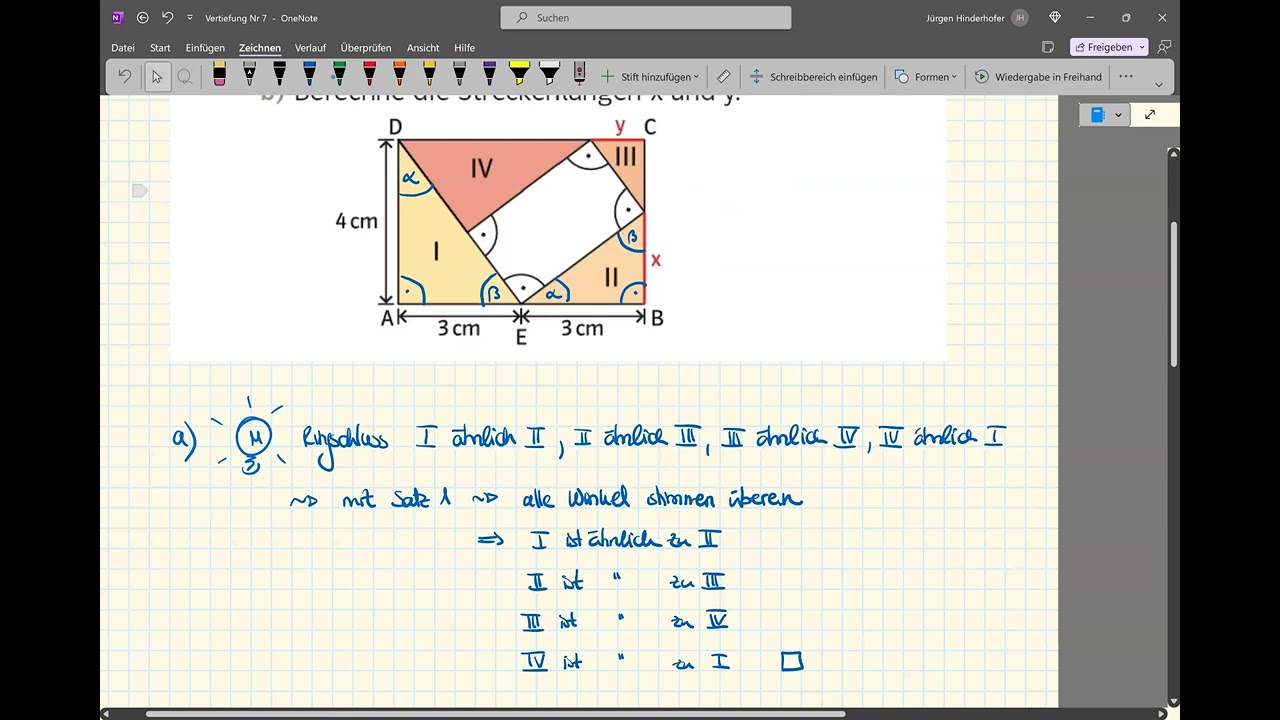Open the Datei menu
This screenshot has height=720, width=1280.
pyautogui.click(x=123, y=48)
